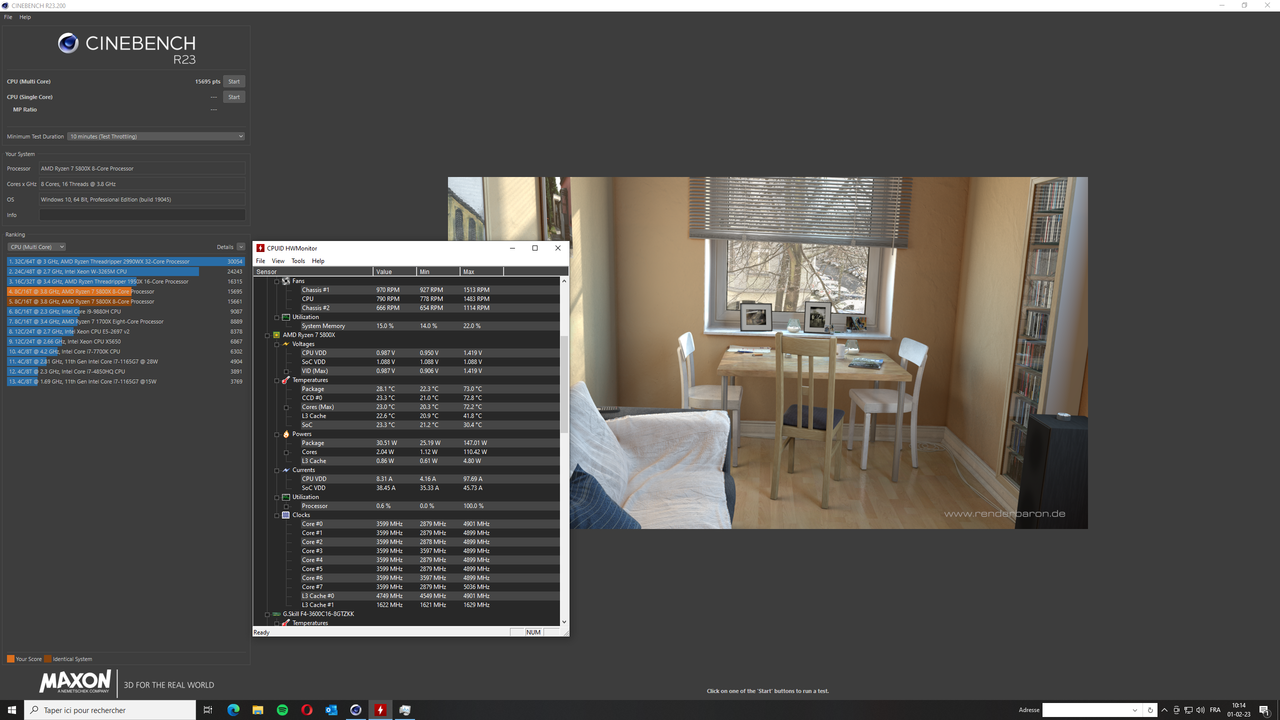Collapse the Powers group

tap(277, 434)
